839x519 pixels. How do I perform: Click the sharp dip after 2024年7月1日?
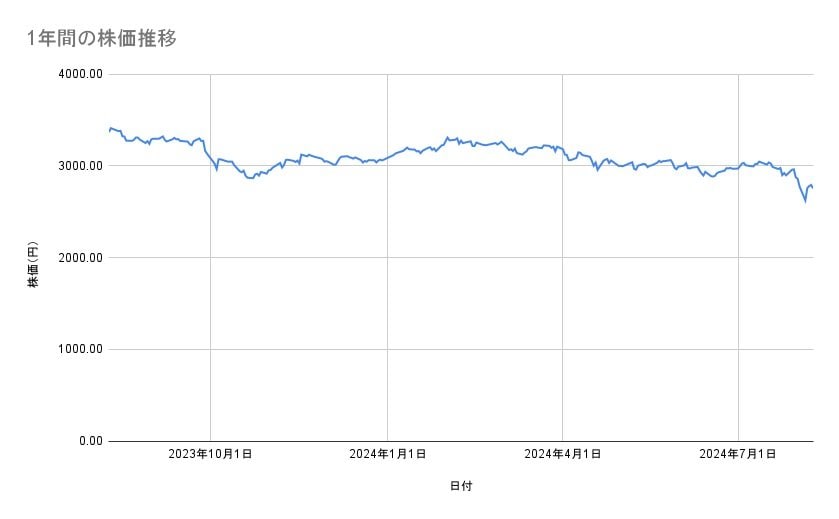805,200
